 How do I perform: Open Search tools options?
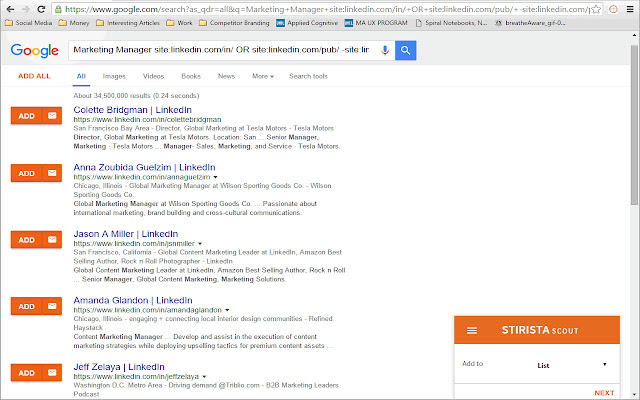(x=308, y=76)
